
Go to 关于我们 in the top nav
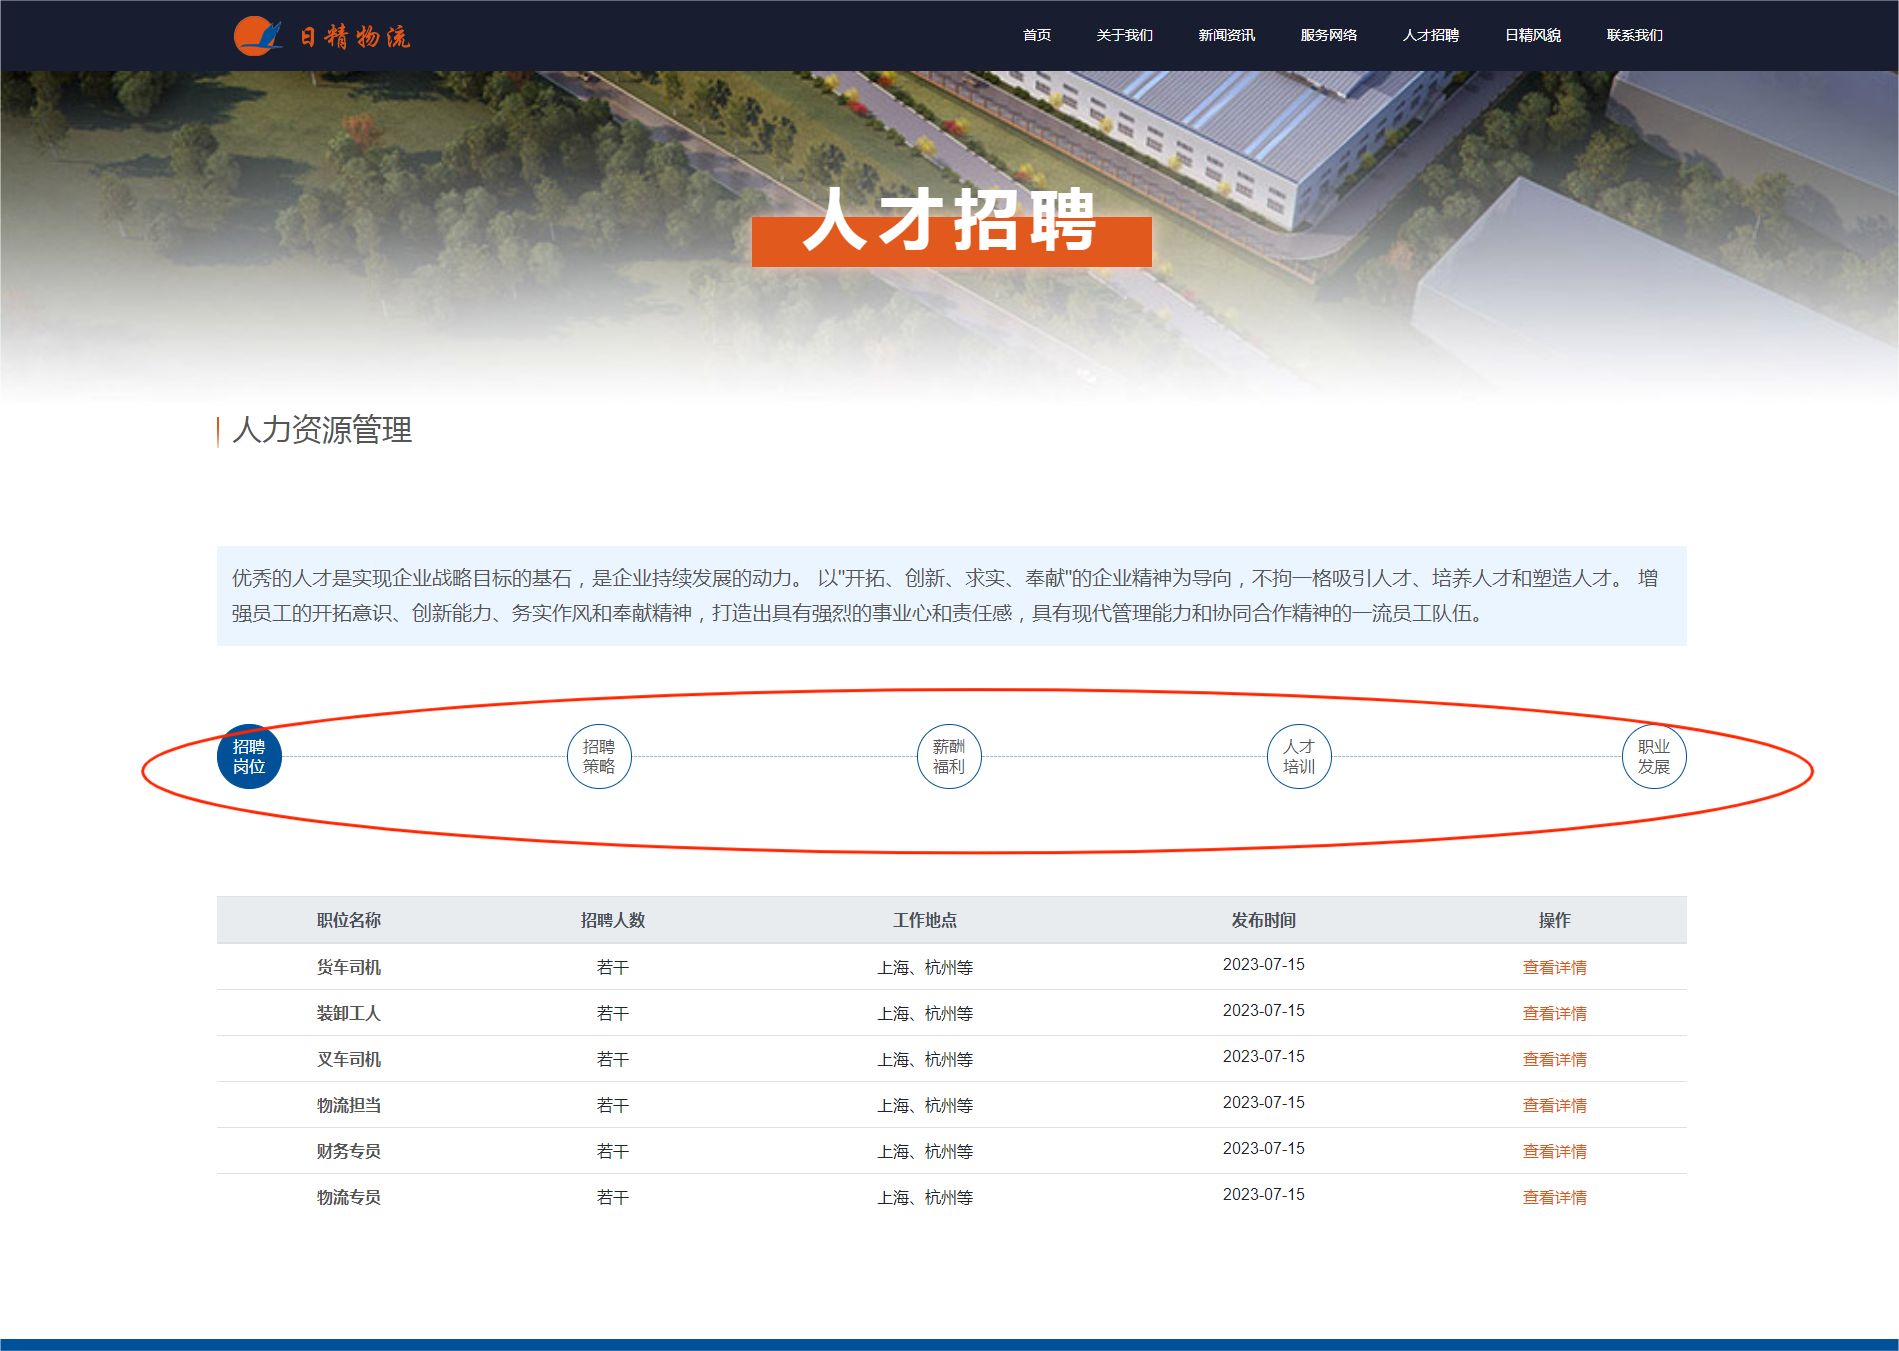(1124, 35)
